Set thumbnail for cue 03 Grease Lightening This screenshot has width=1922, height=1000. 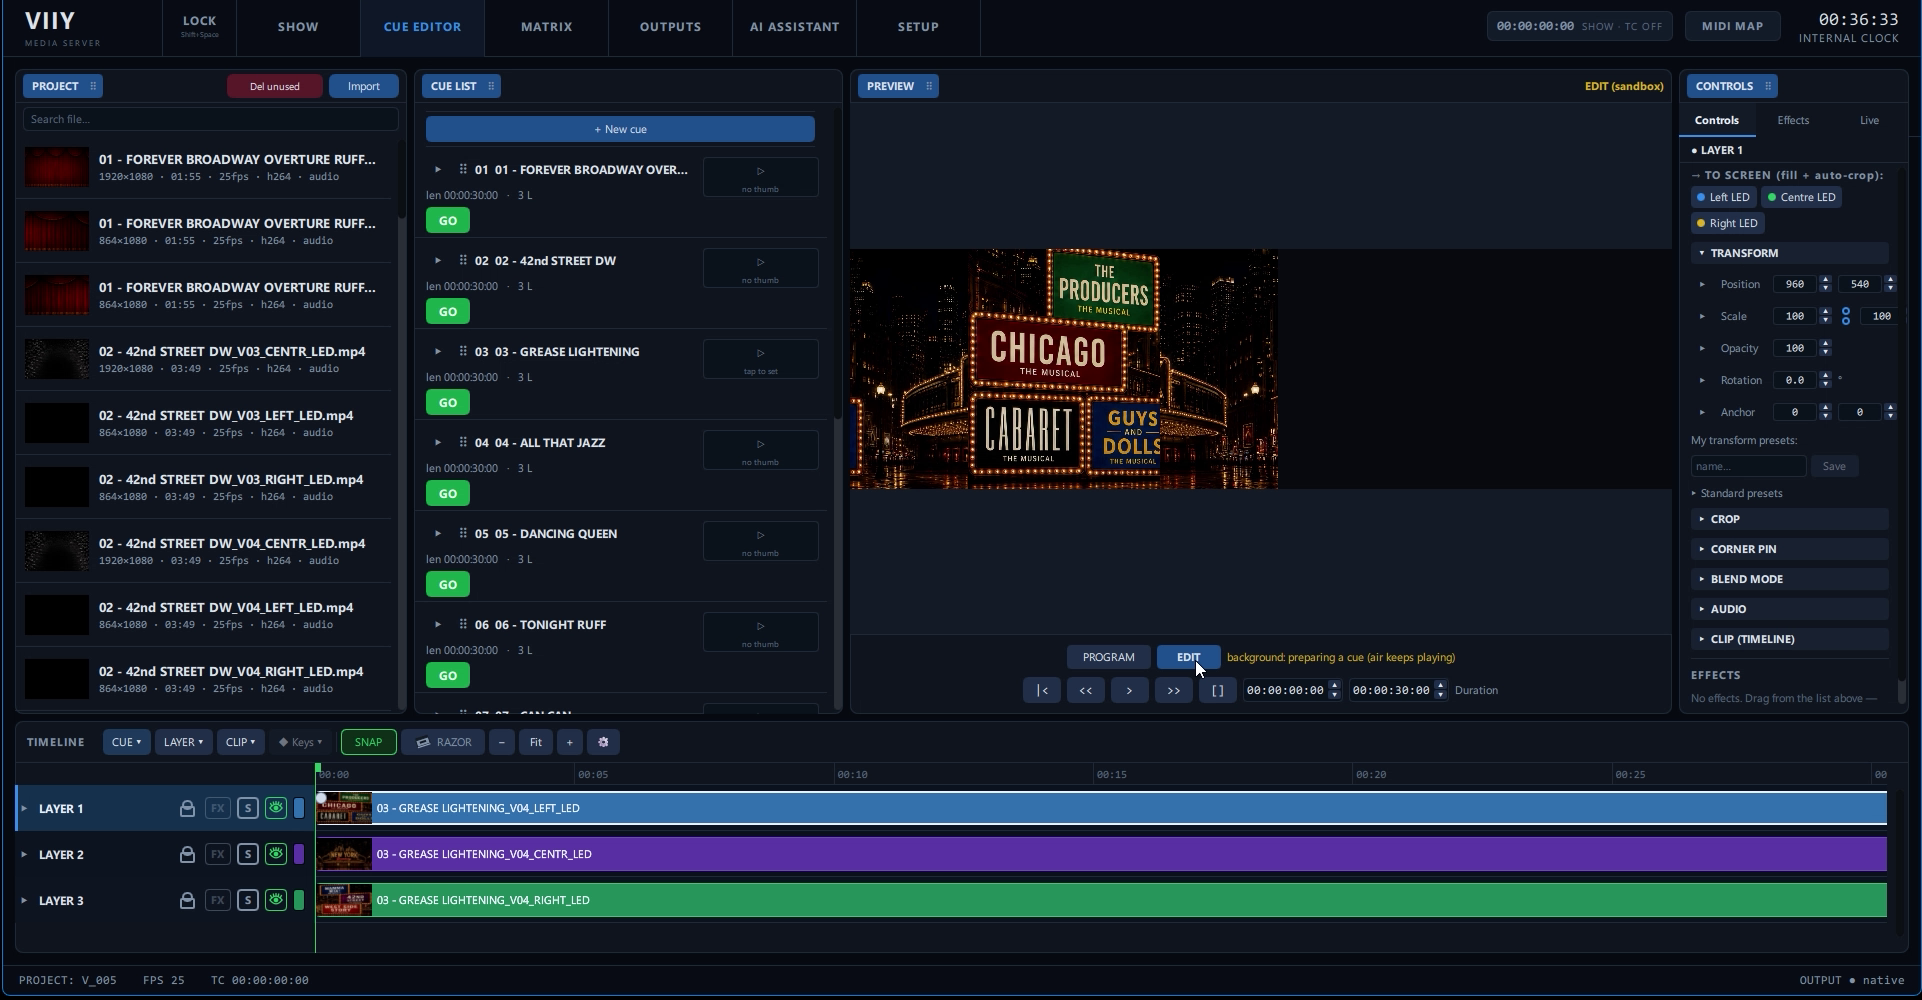pos(760,359)
